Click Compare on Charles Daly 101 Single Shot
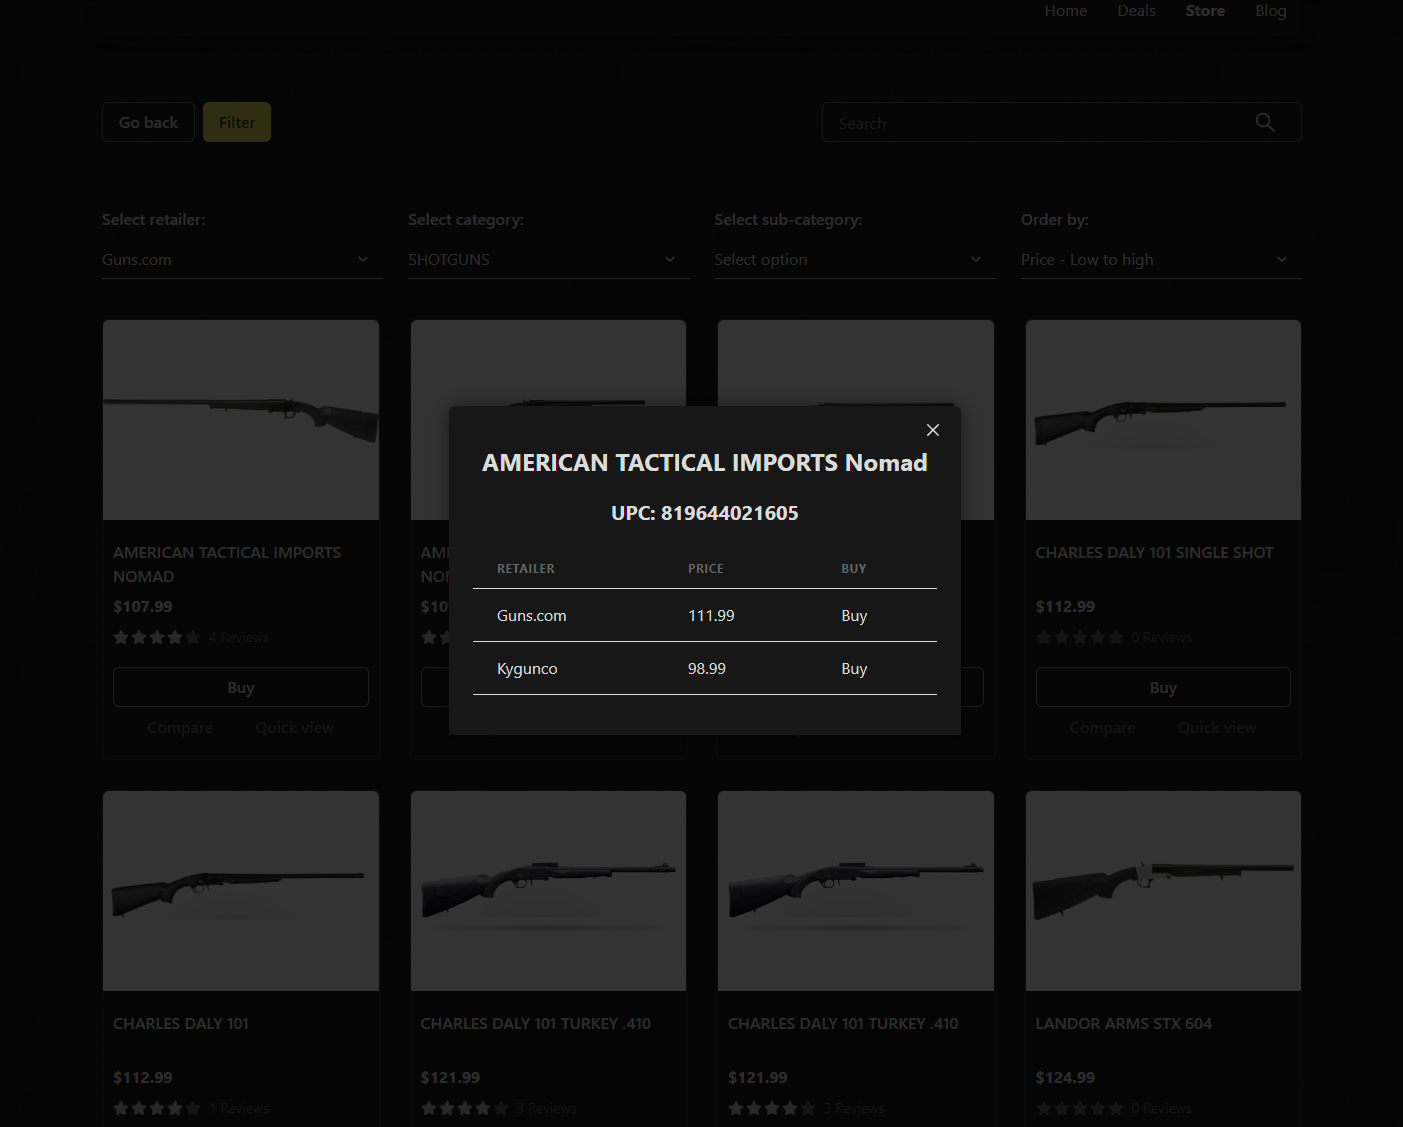Image resolution: width=1403 pixels, height=1127 pixels. tap(1102, 728)
